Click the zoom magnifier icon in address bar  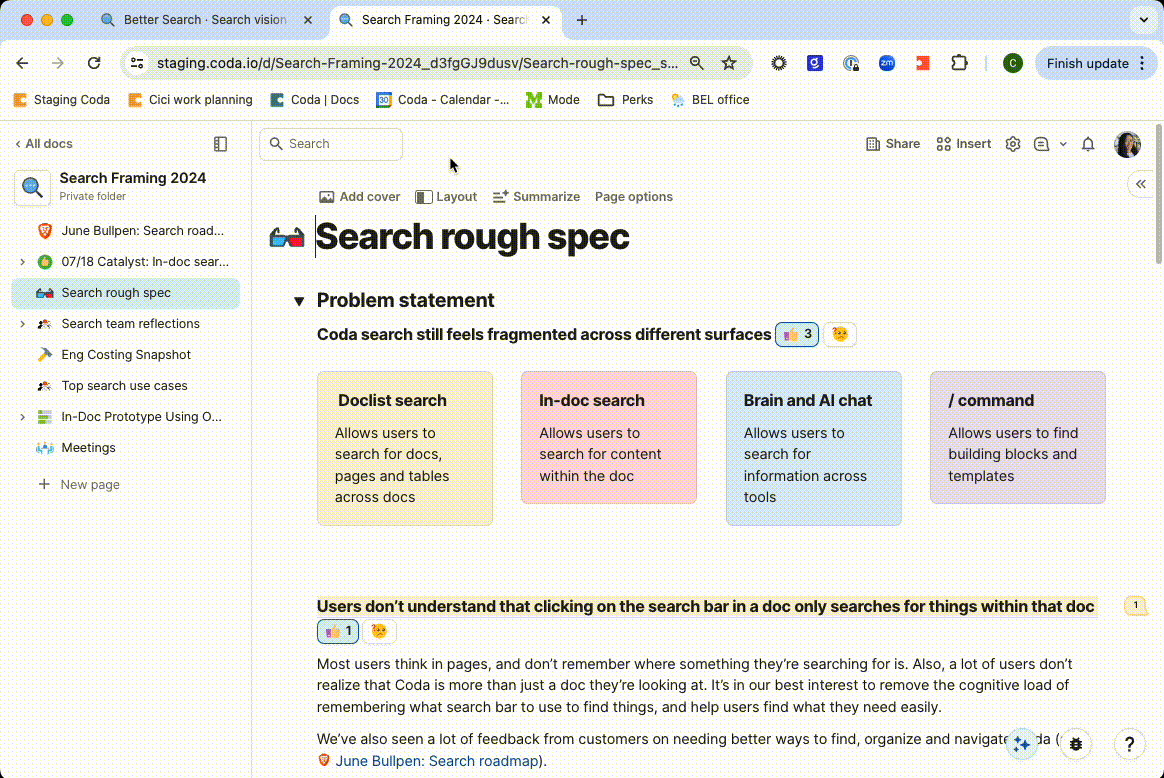tap(696, 63)
